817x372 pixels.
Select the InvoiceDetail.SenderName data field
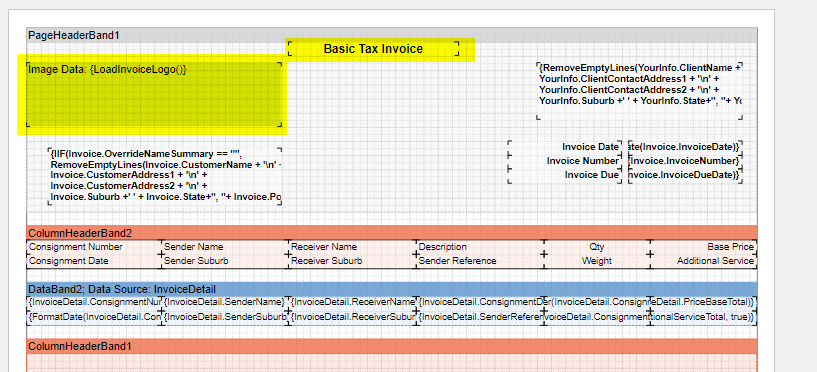tap(225, 302)
